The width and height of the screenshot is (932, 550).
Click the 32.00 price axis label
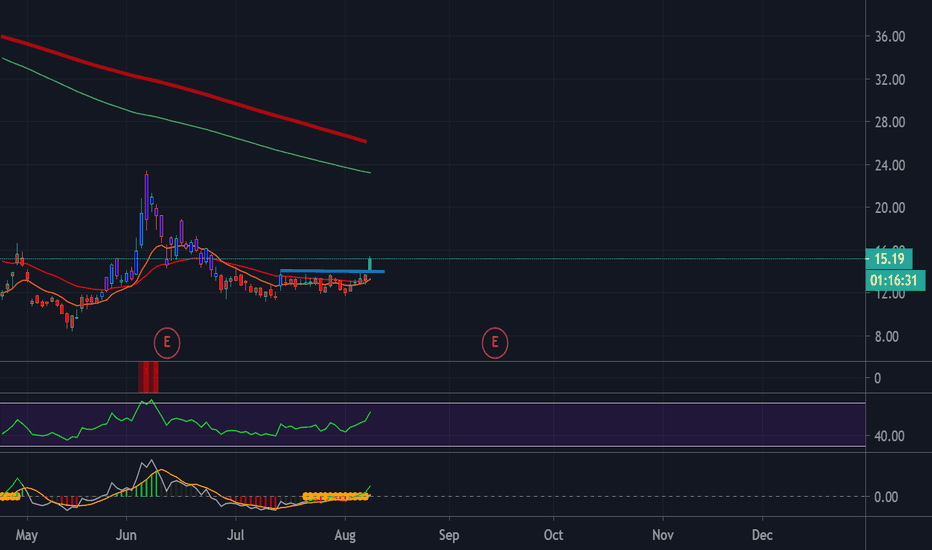890,79
